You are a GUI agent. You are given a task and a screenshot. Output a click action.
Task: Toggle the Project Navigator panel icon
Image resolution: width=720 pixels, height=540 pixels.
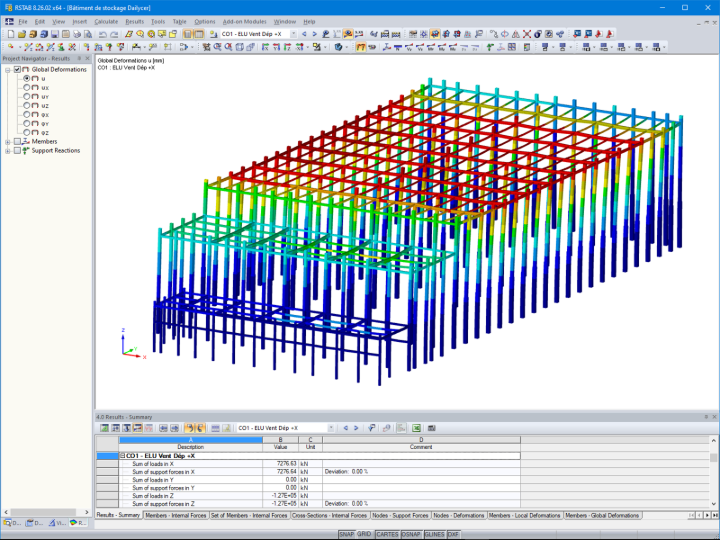pos(188,34)
